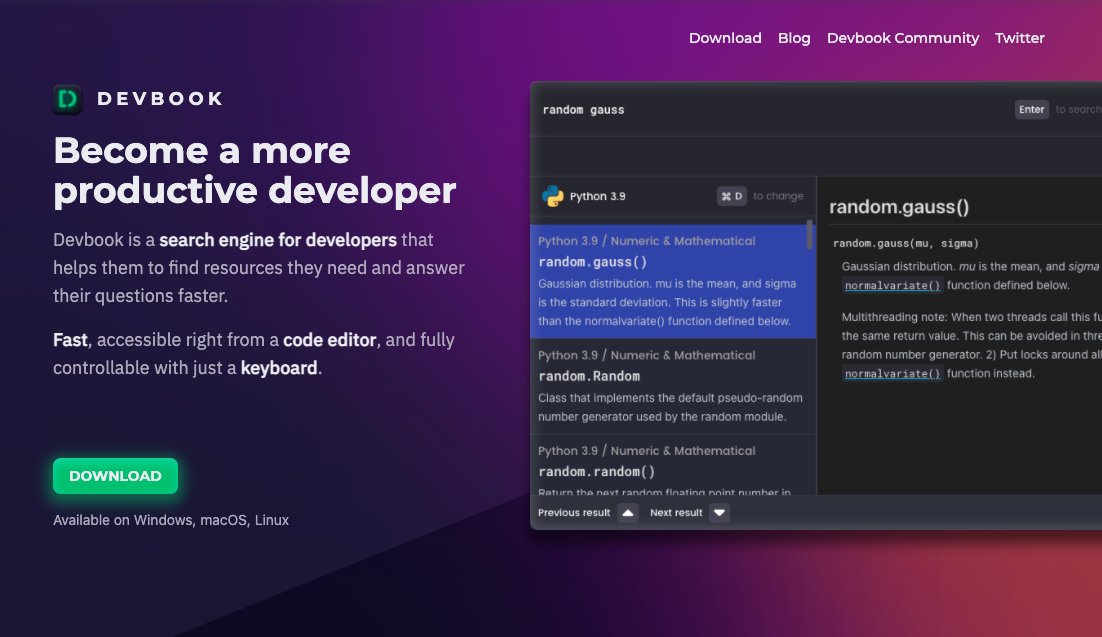1102x637 pixels.
Task: Click the Python logo icon
Action: (x=553, y=196)
